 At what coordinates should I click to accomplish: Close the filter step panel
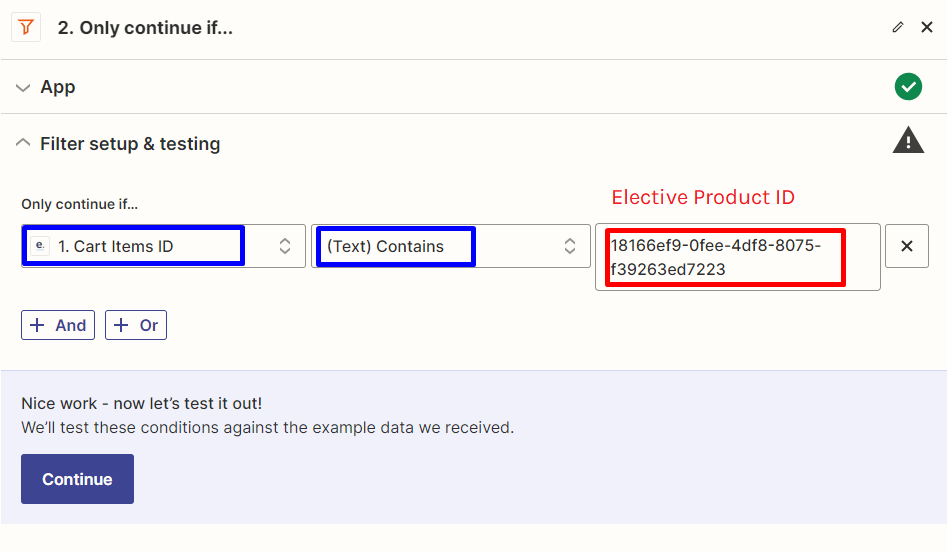[927, 28]
